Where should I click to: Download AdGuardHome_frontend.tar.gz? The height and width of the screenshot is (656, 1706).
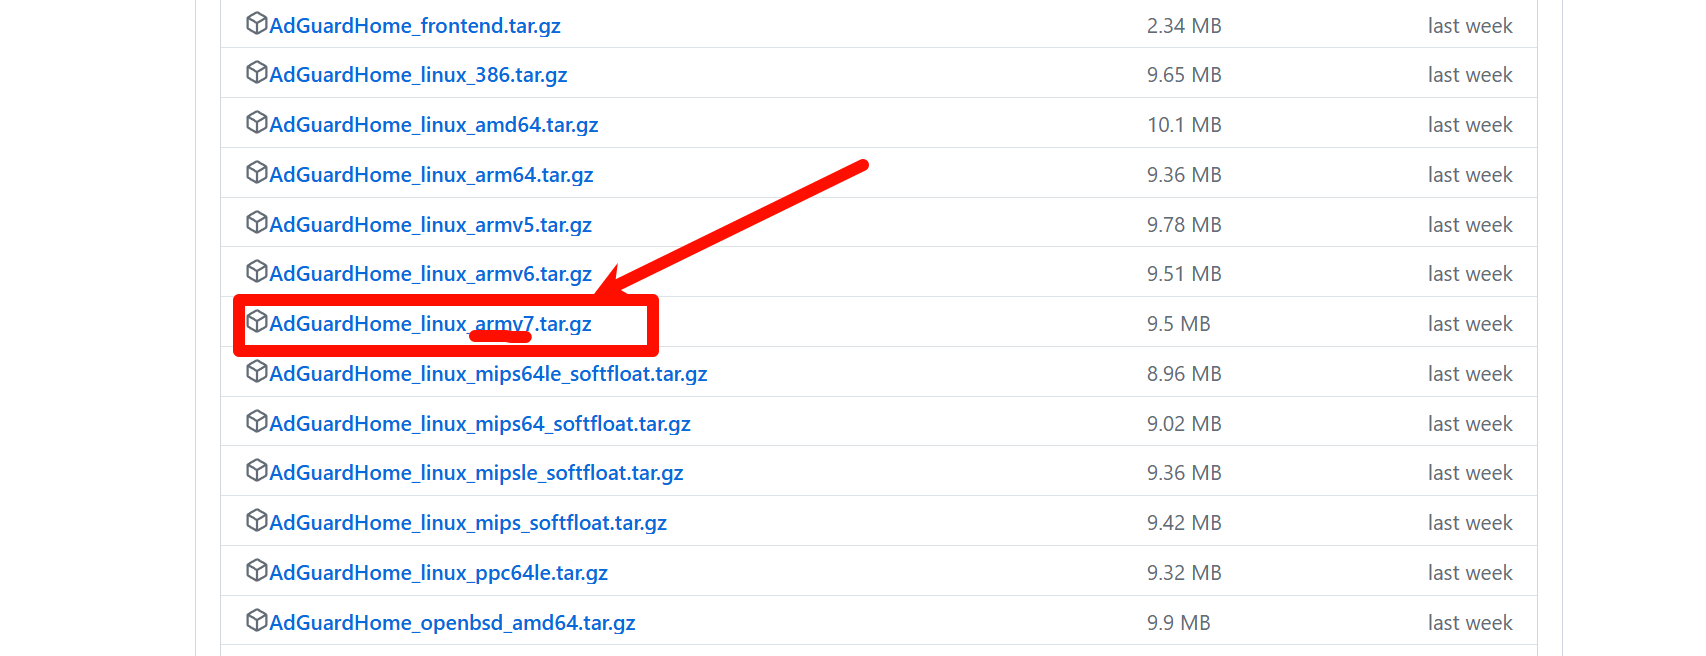[x=414, y=26]
